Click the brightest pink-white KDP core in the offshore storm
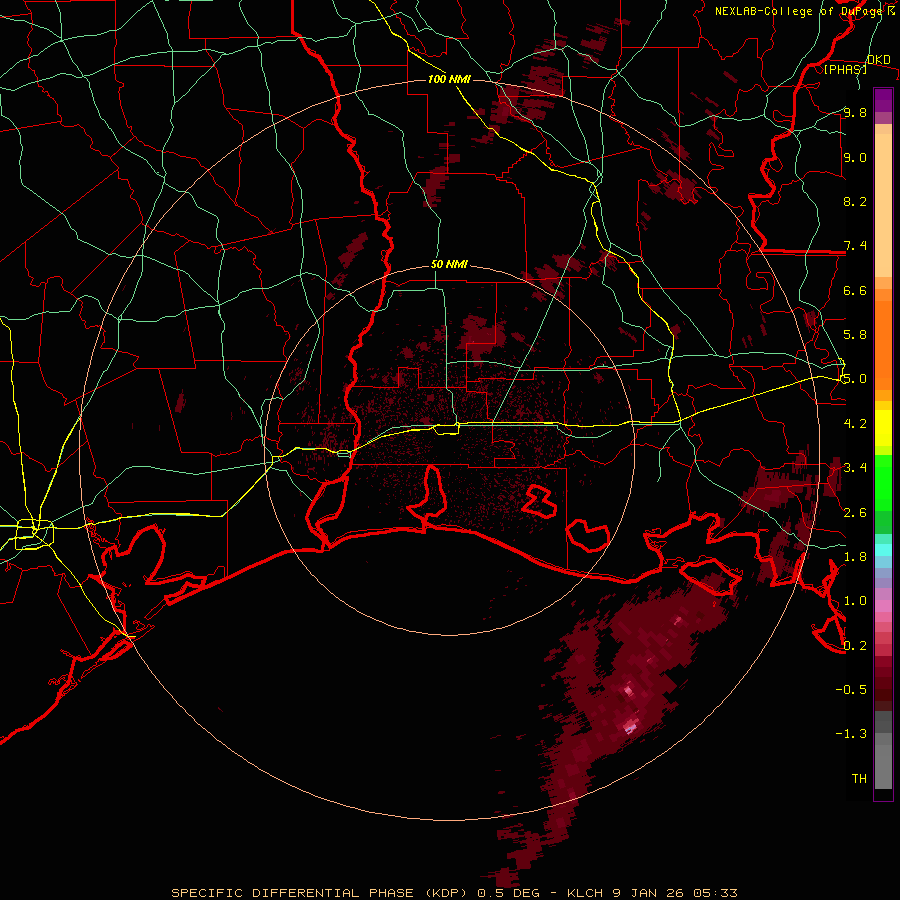 point(630,727)
